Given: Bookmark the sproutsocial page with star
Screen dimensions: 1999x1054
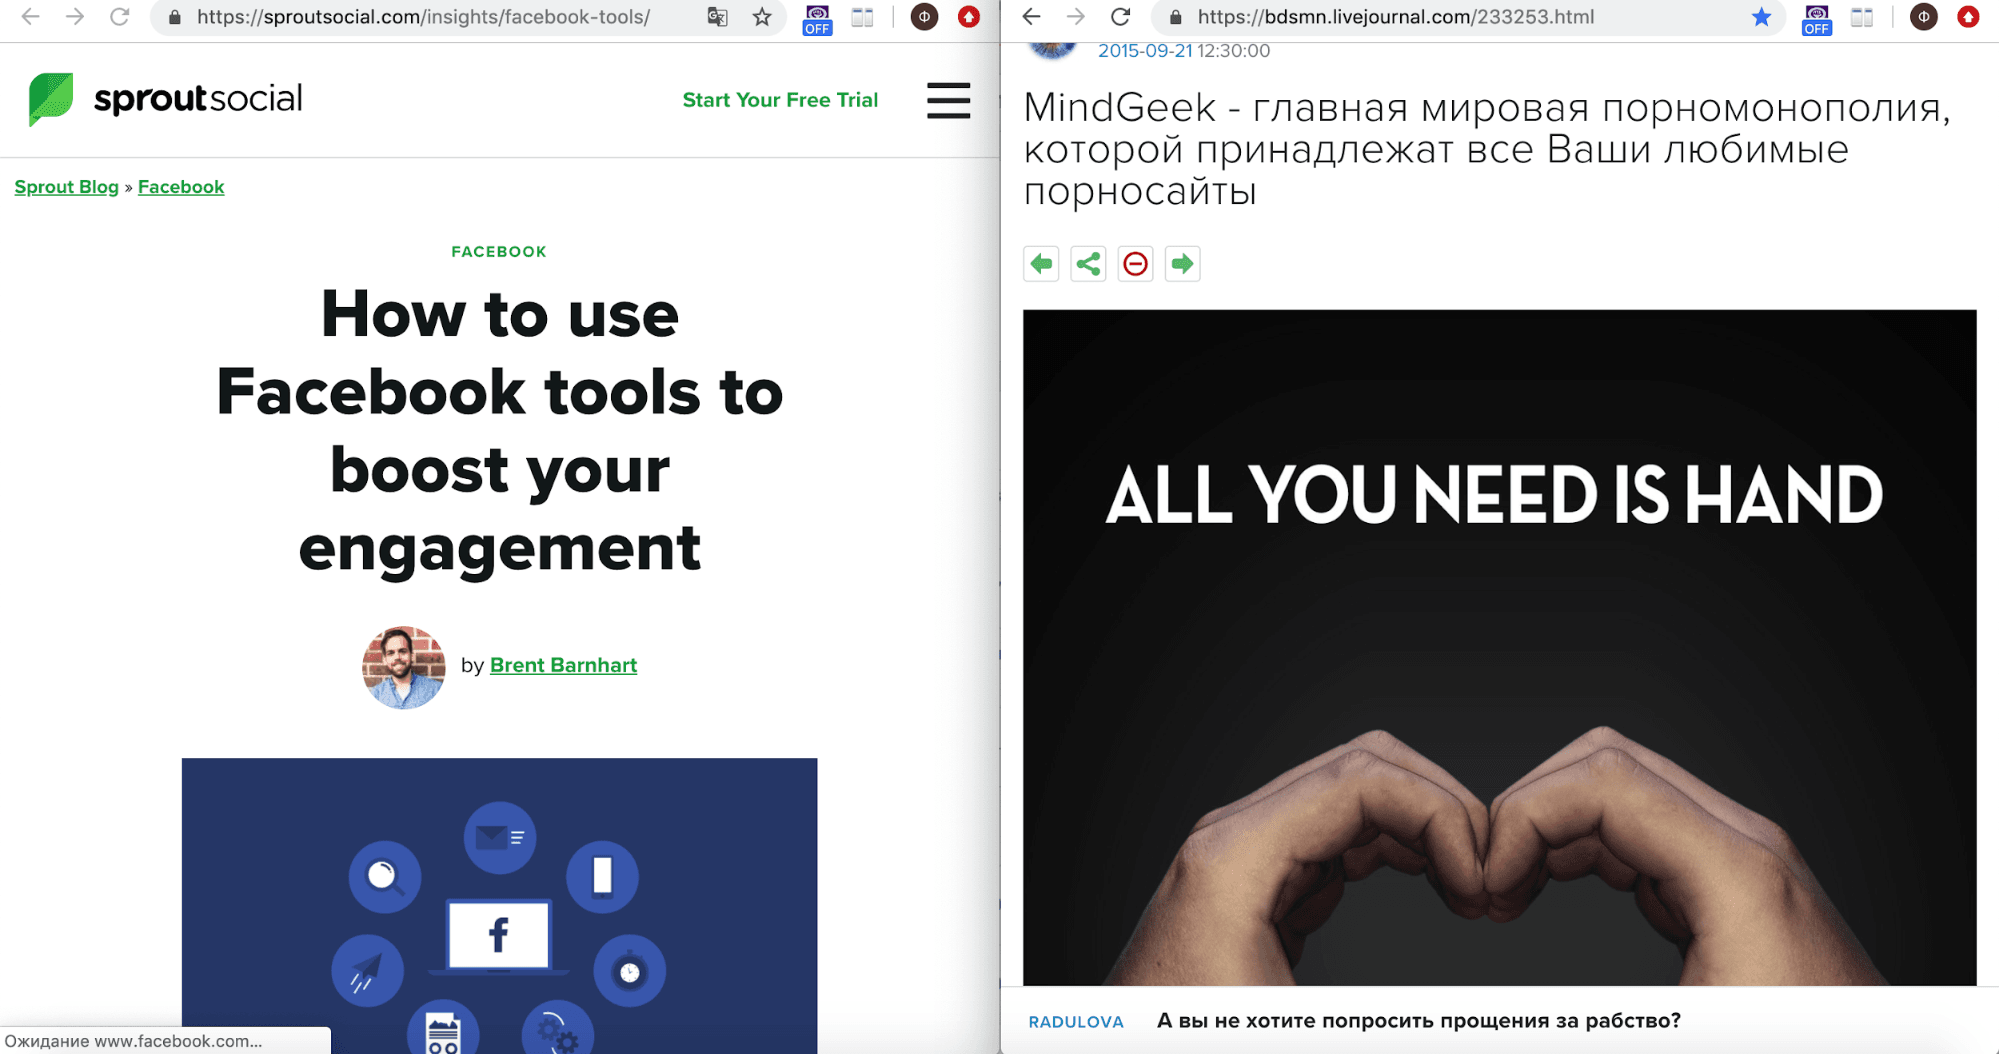Looking at the screenshot, I should (762, 17).
